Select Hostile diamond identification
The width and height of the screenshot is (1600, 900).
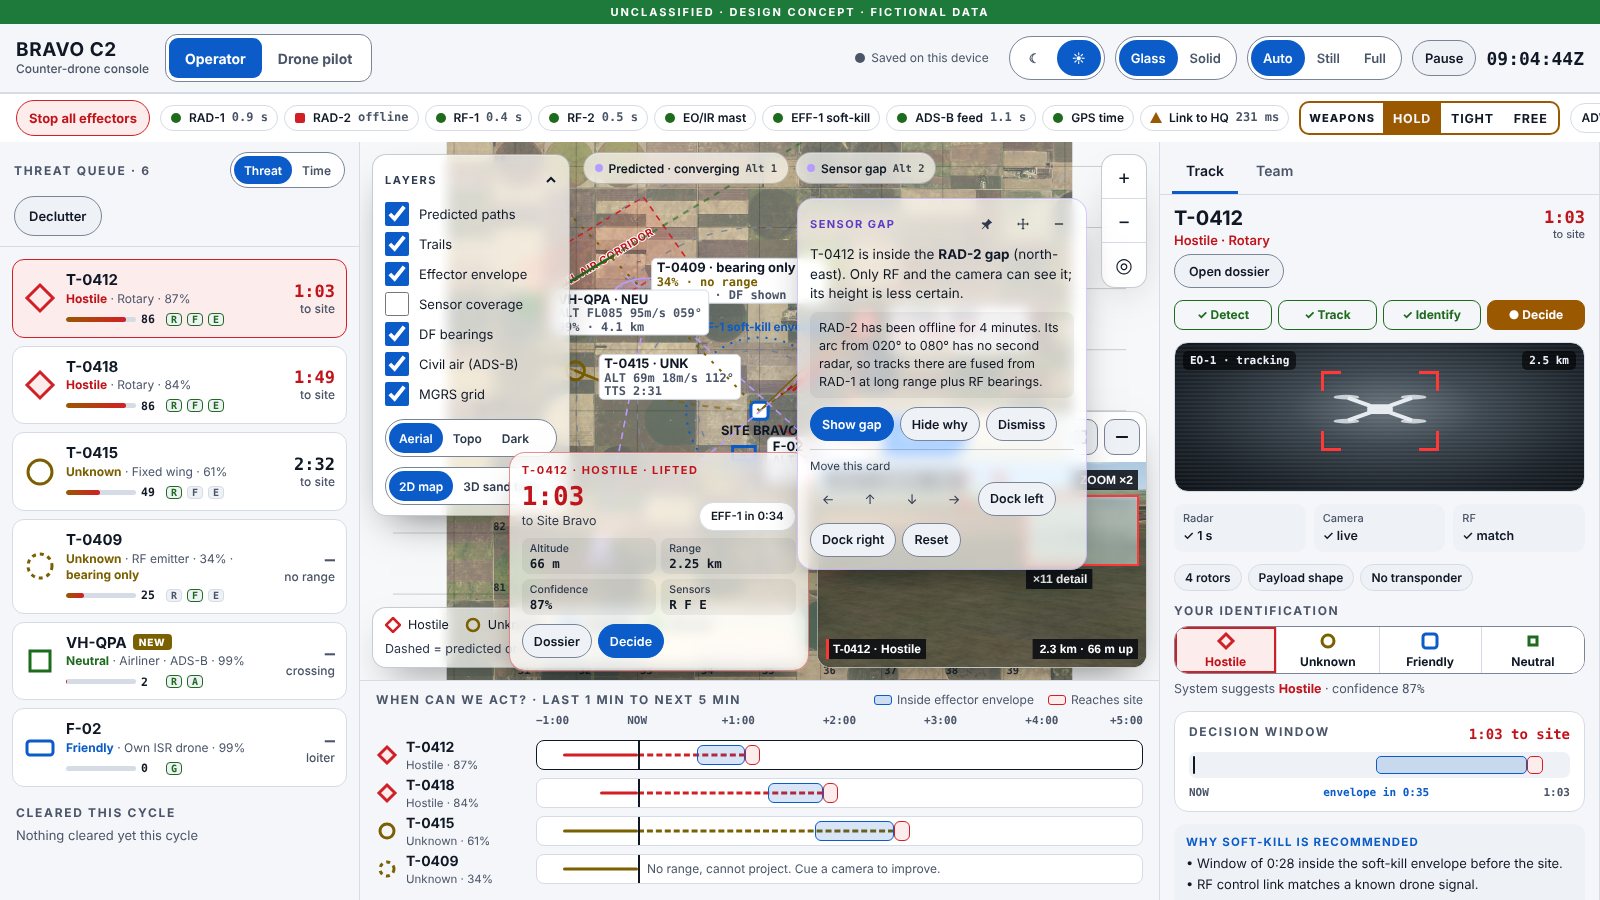1225,650
